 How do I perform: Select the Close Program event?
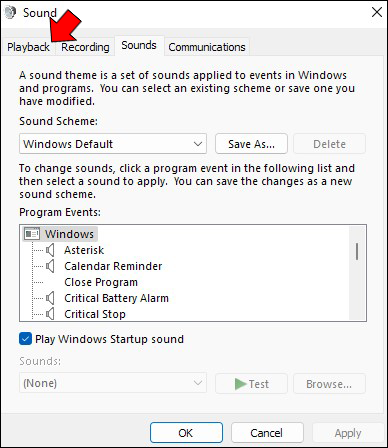(x=101, y=282)
